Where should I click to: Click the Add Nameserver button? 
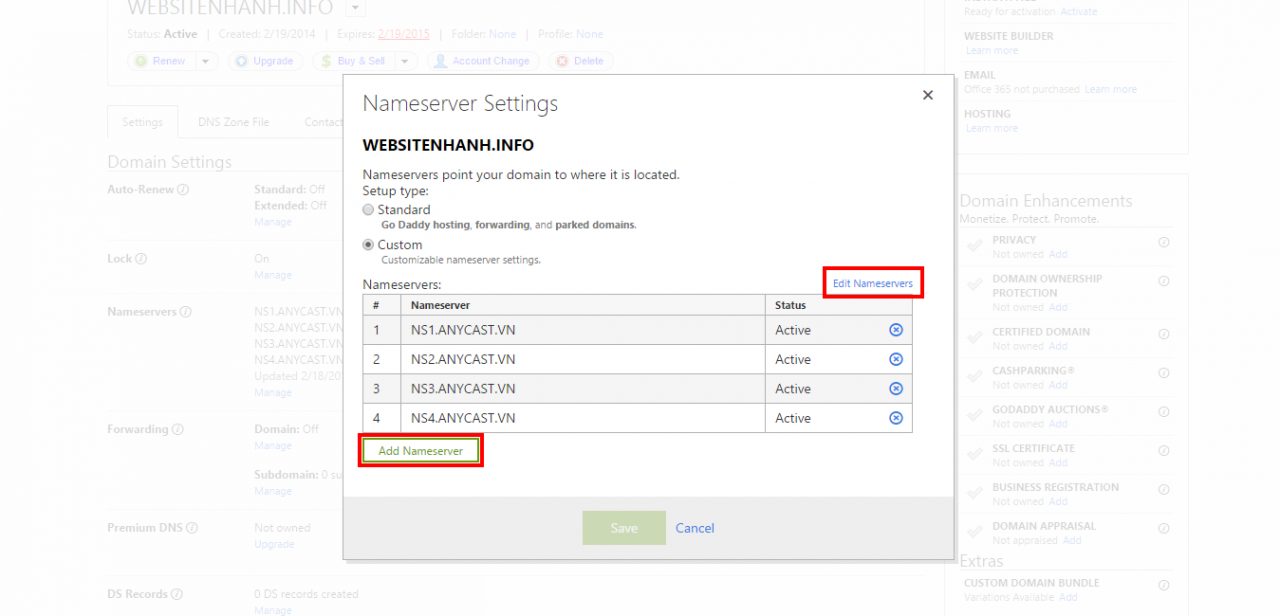pos(421,451)
